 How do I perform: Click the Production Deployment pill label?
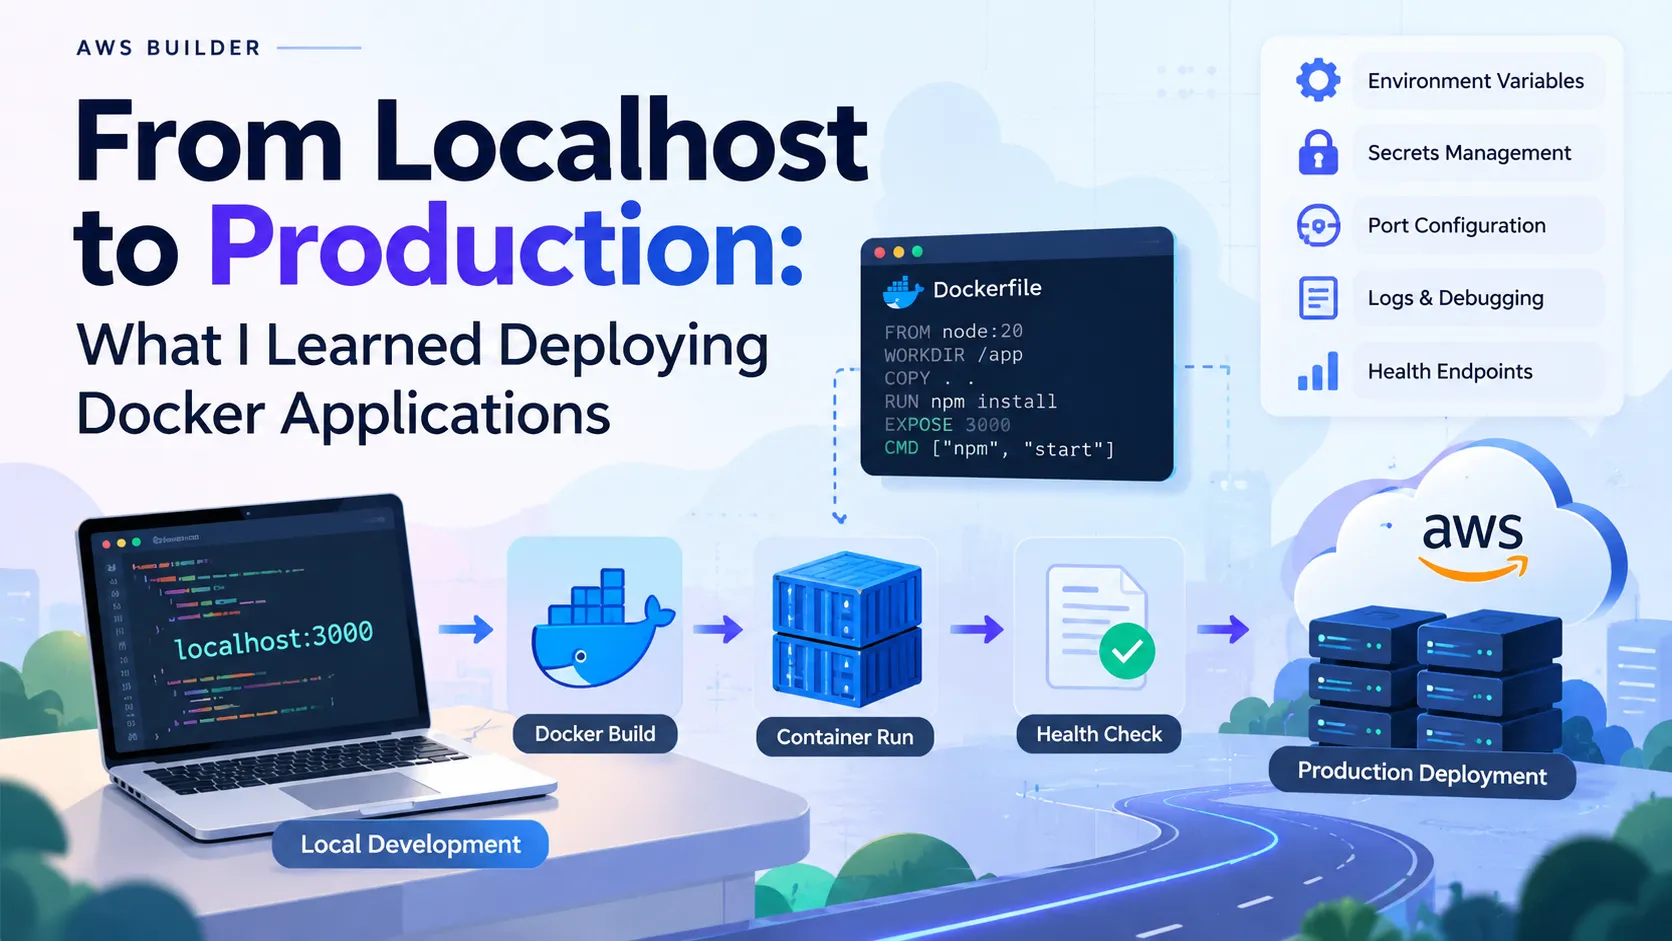[x=1422, y=773]
